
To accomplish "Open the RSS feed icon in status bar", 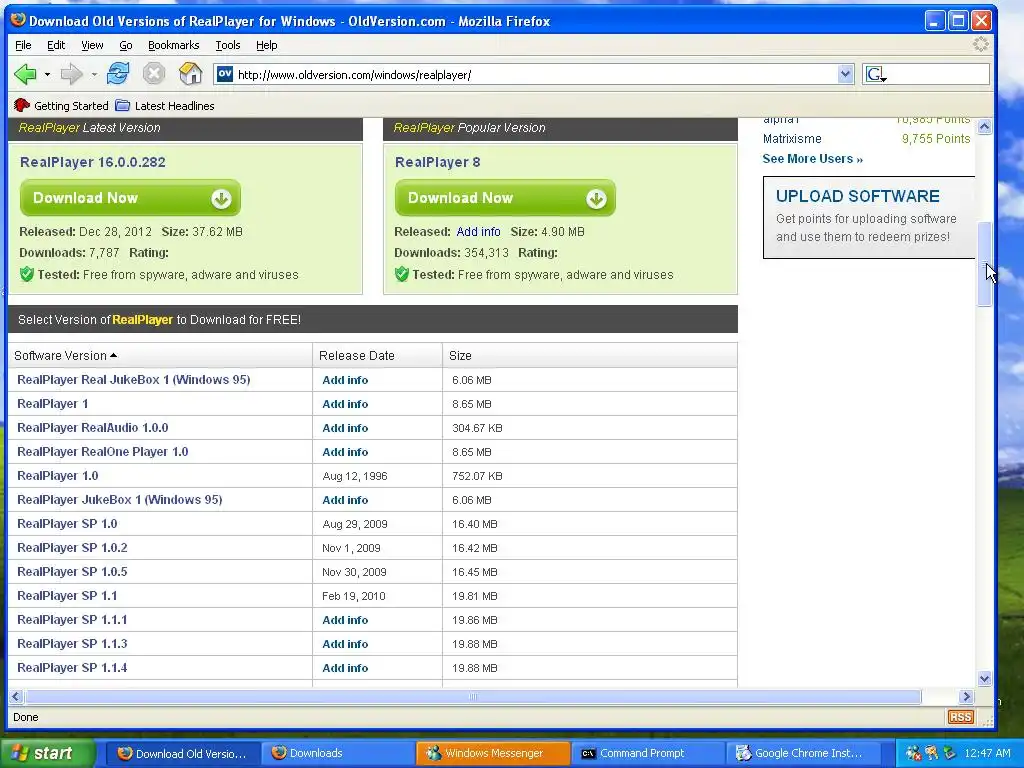I will (x=960, y=717).
